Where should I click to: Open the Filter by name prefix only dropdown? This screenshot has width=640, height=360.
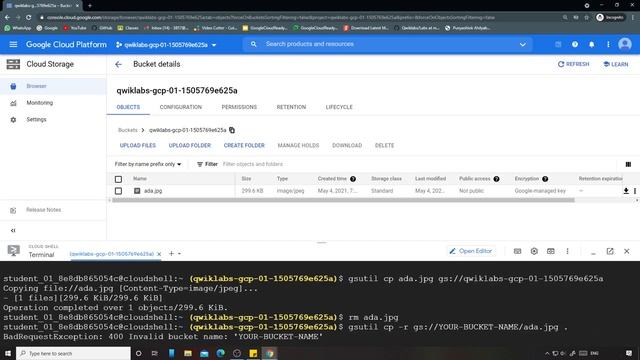pyautogui.click(x=148, y=164)
